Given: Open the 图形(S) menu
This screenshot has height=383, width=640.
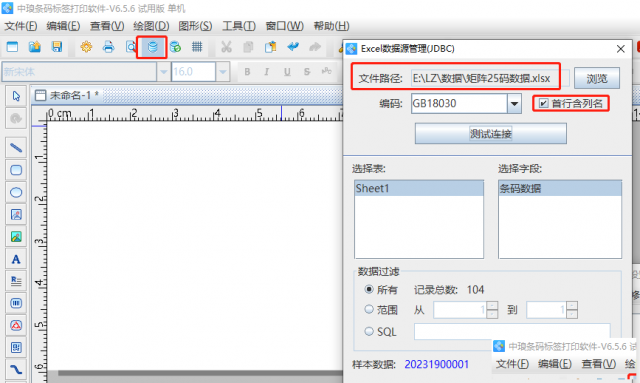Looking at the screenshot, I should (195, 26).
